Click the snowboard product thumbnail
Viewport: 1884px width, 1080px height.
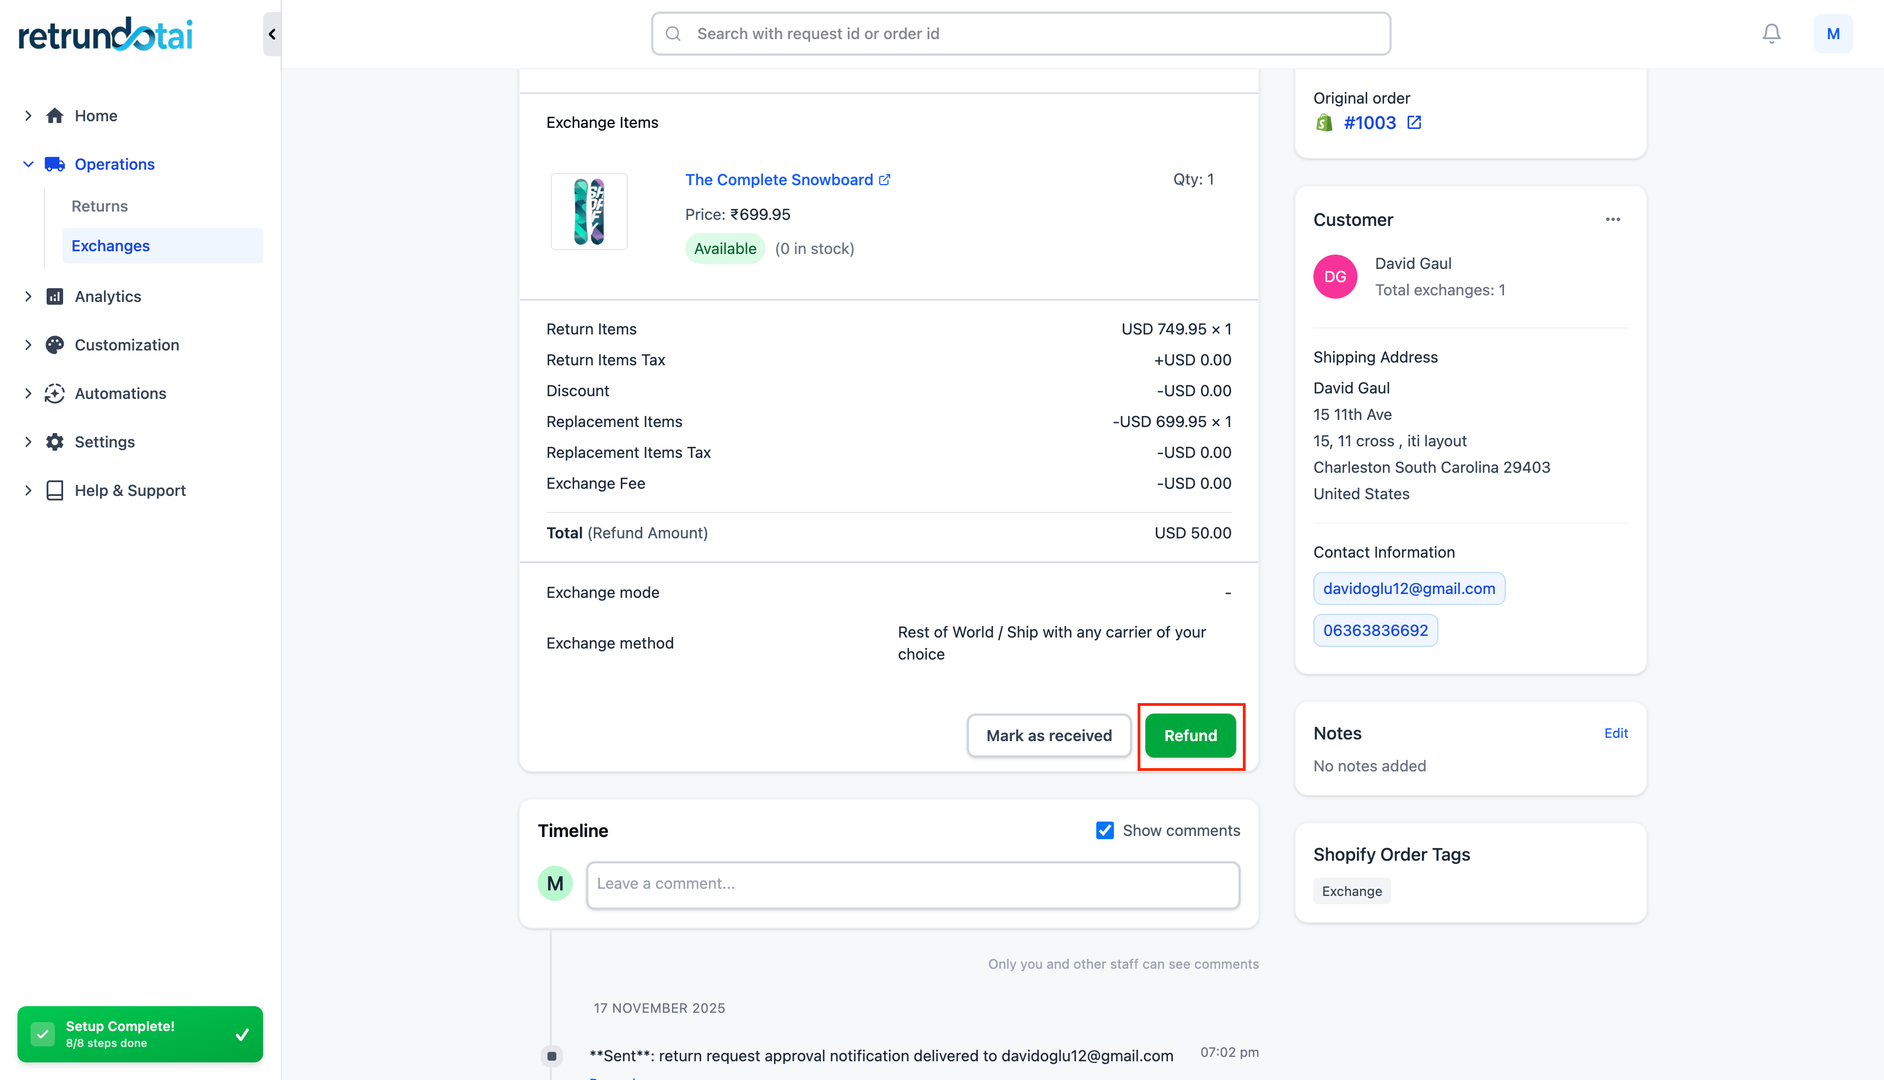tap(589, 212)
